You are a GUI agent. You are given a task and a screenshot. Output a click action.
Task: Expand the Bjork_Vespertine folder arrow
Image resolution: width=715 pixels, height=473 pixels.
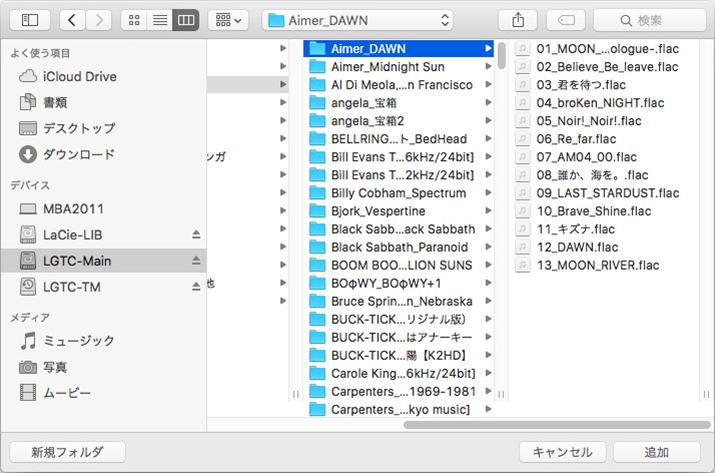(488, 211)
